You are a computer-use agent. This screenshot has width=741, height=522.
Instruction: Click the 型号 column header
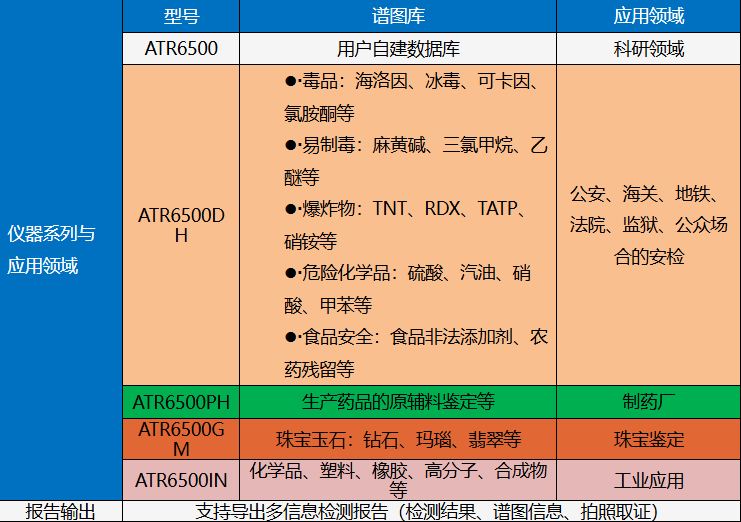click(181, 16)
